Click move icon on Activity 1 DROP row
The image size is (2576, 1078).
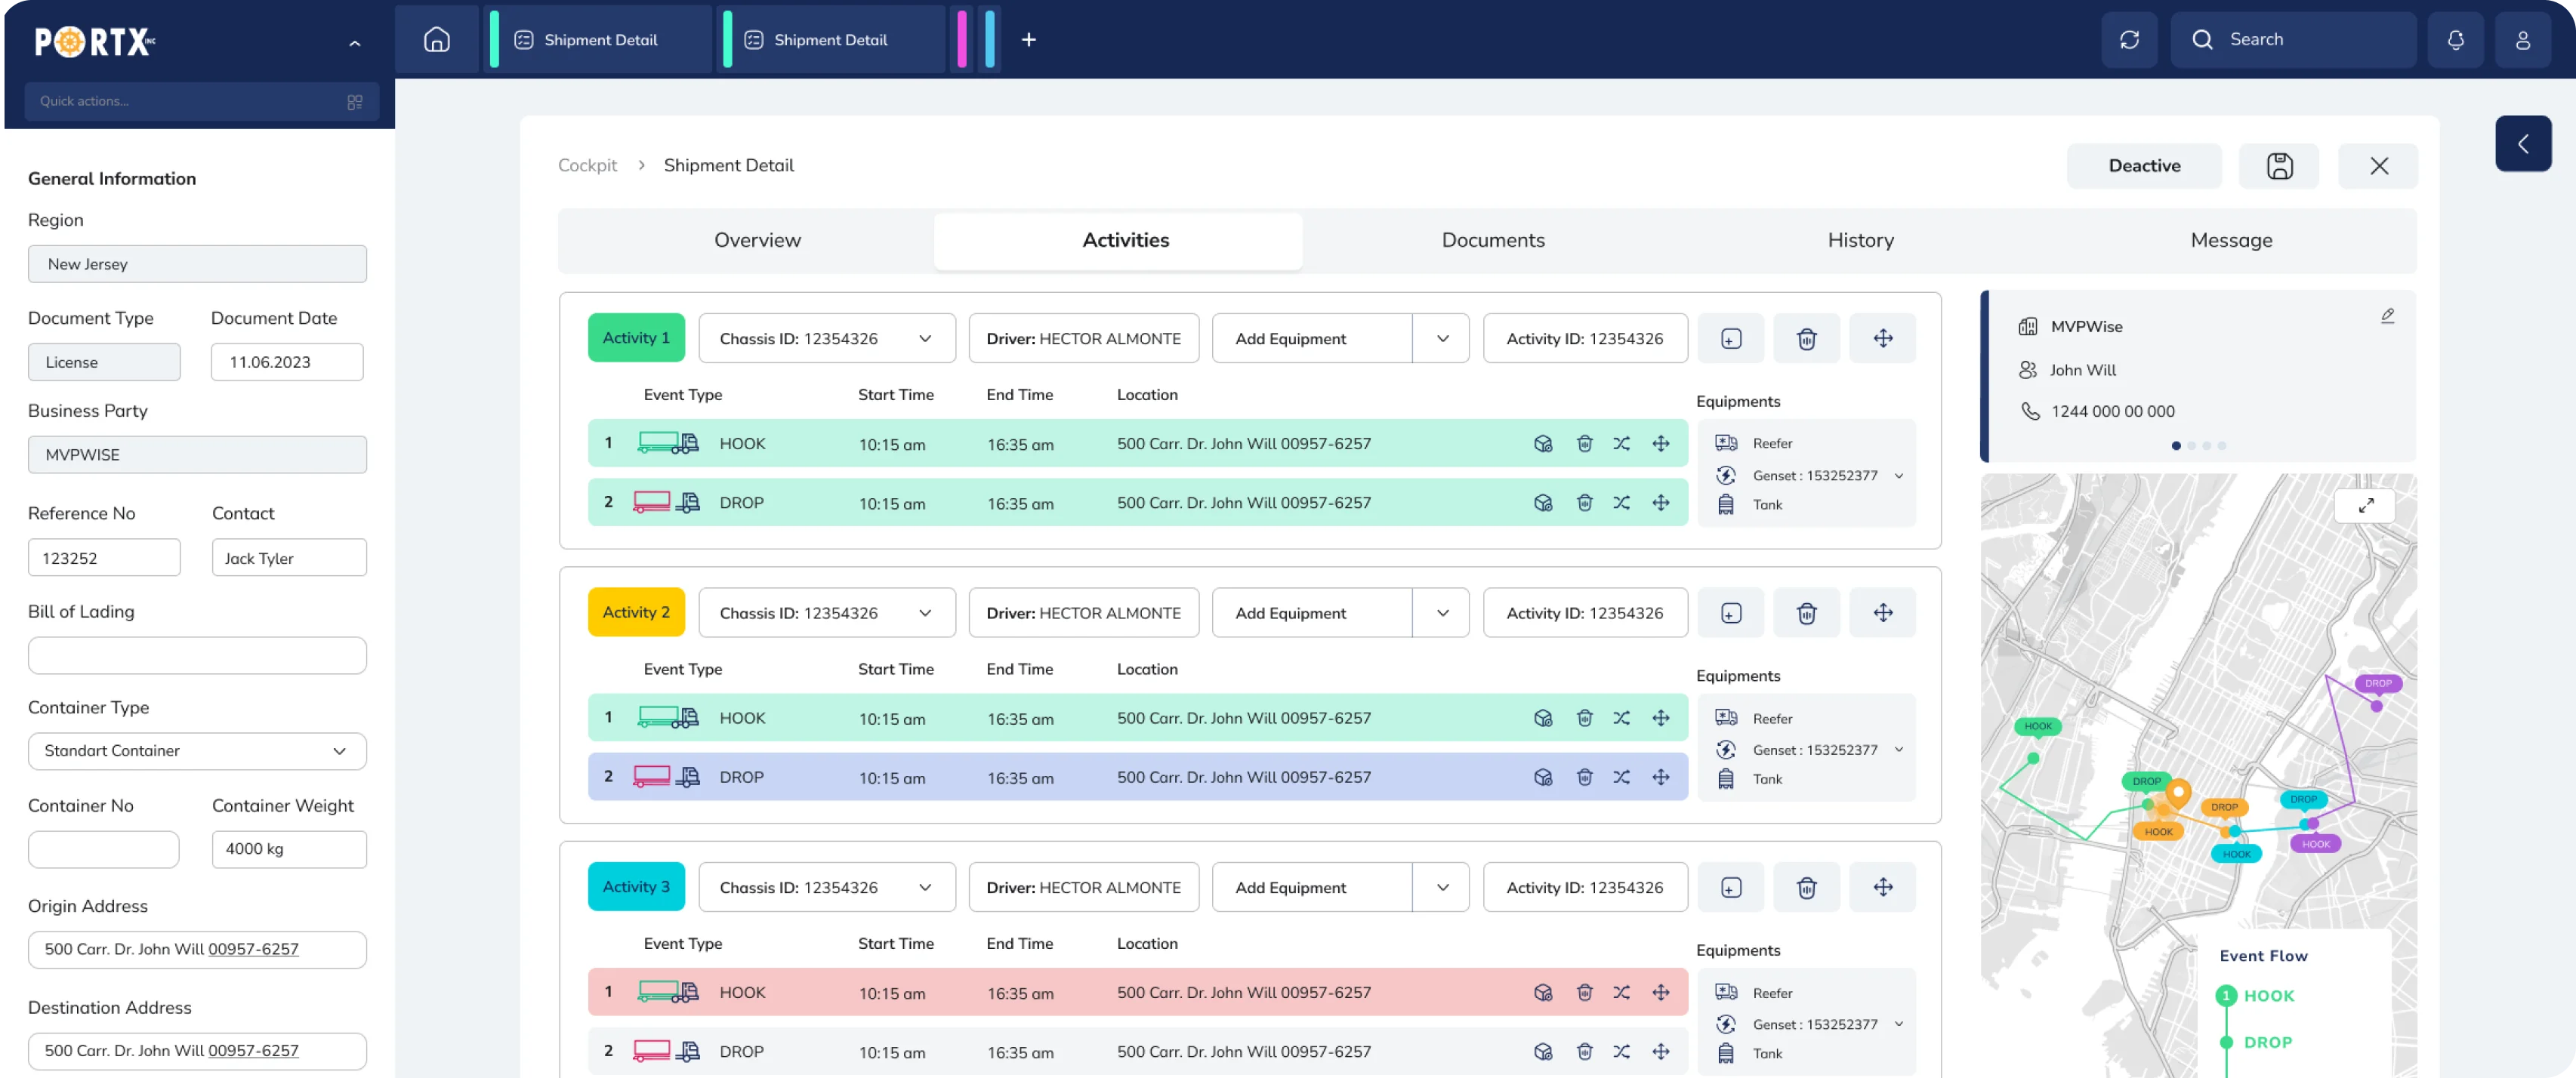pyautogui.click(x=1660, y=503)
